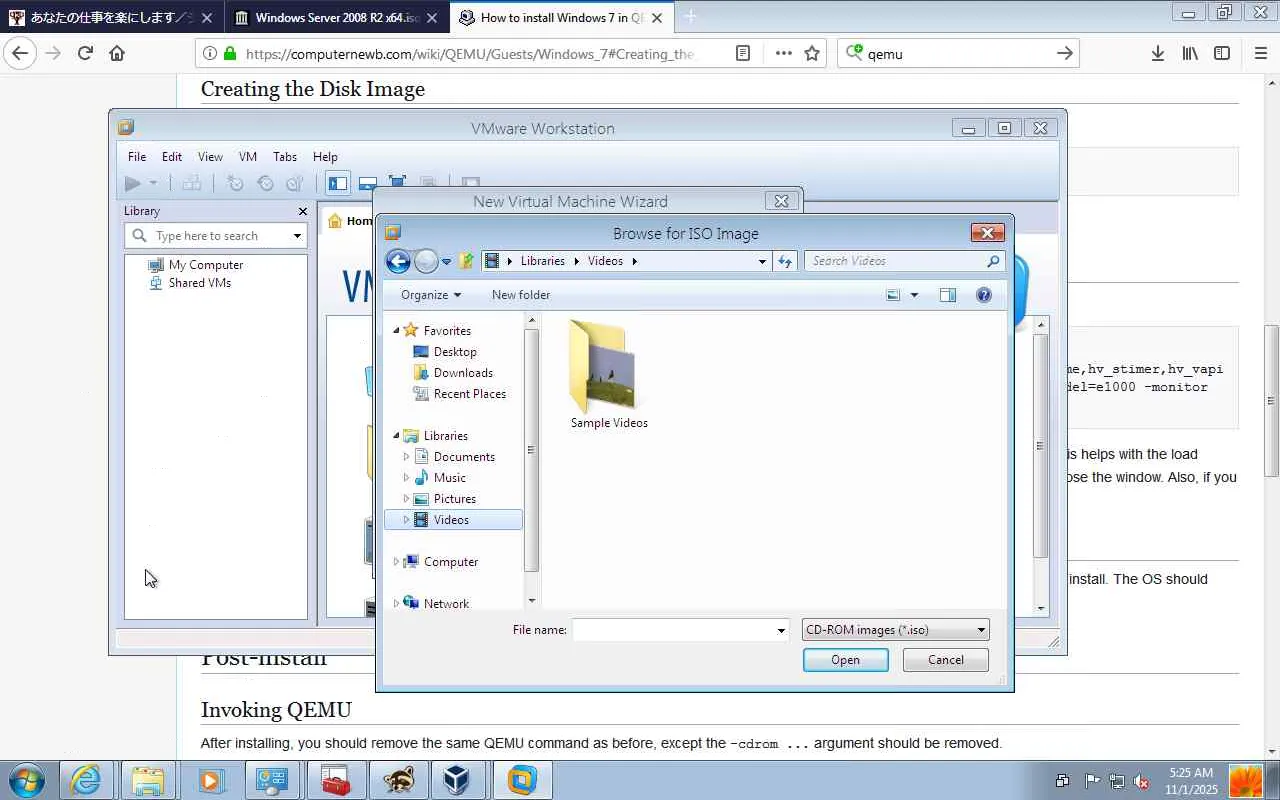The height and width of the screenshot is (800, 1280).
Task: Open snapshot manager icon in VMware toolbar
Action: [295, 183]
